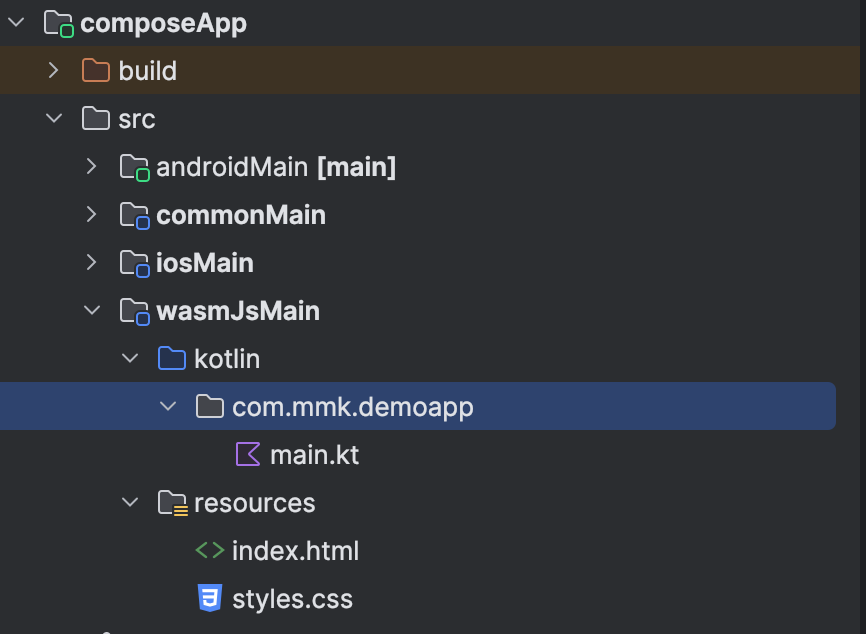
Task: Expand the build folder
Action: [x=53, y=70]
